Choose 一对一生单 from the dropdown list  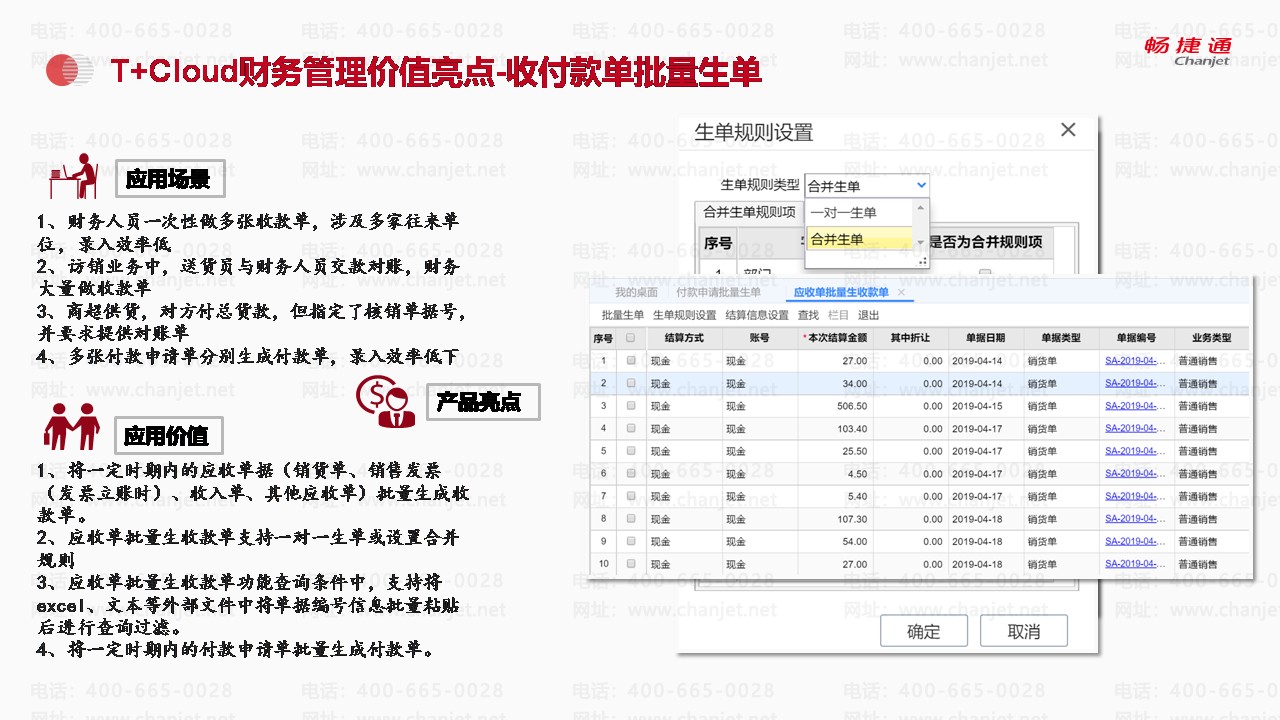point(843,212)
